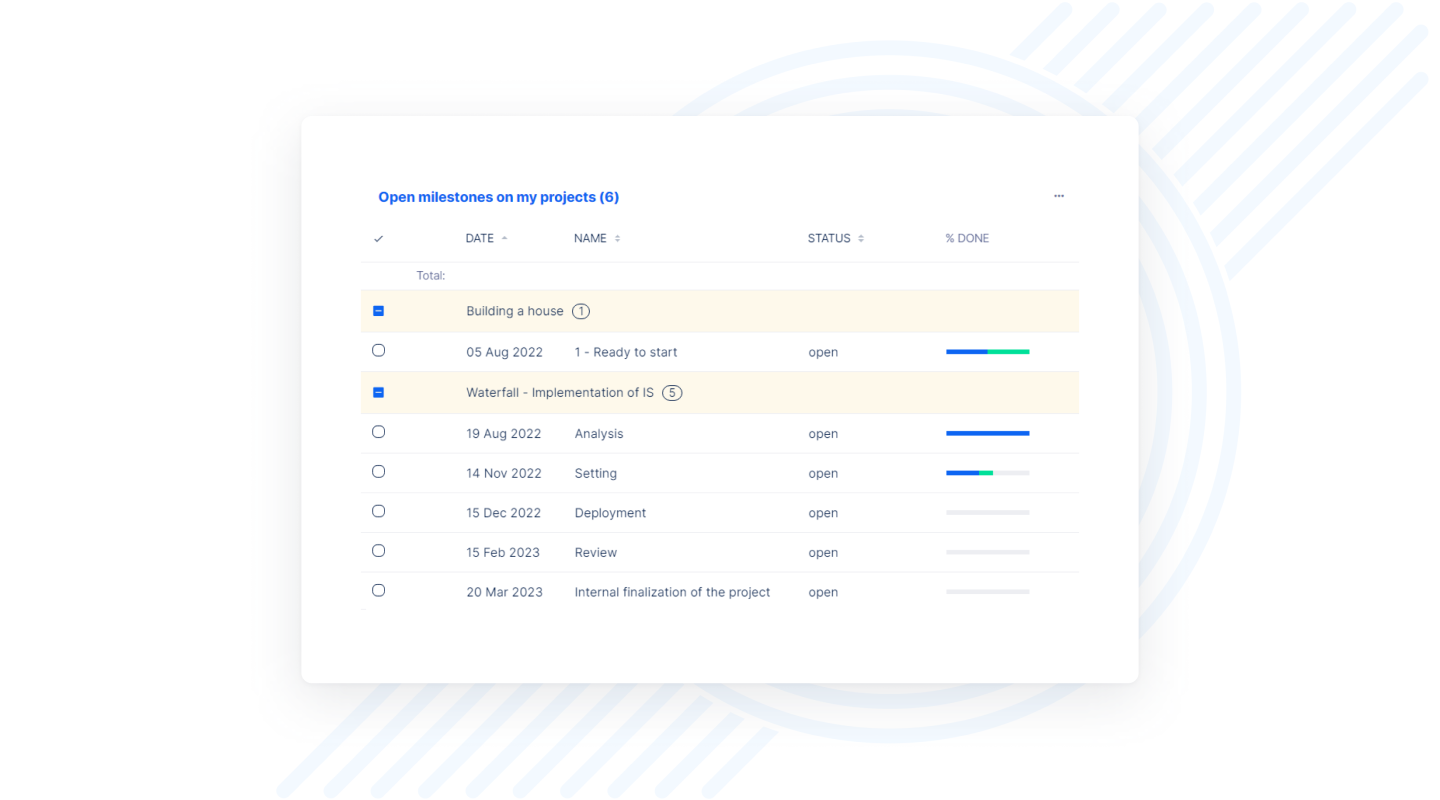
Task: Open the Open milestones on my projects link
Action: (498, 197)
